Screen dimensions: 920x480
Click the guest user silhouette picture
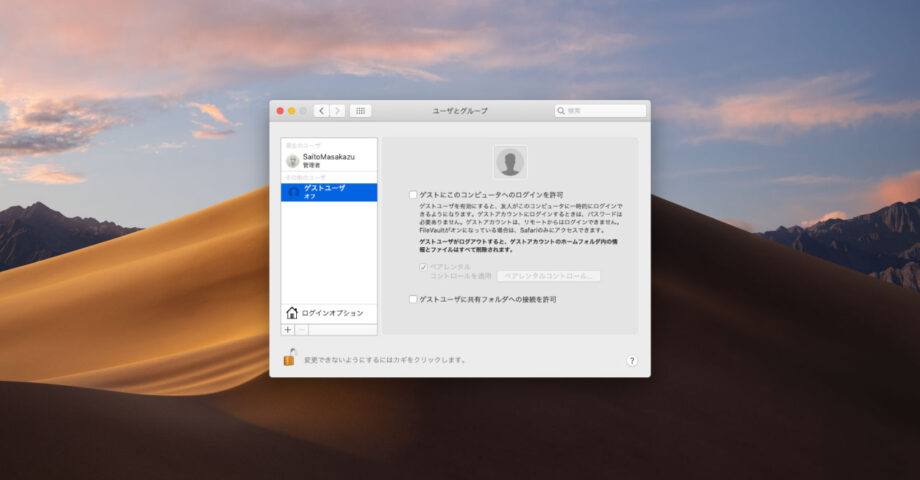click(510, 162)
